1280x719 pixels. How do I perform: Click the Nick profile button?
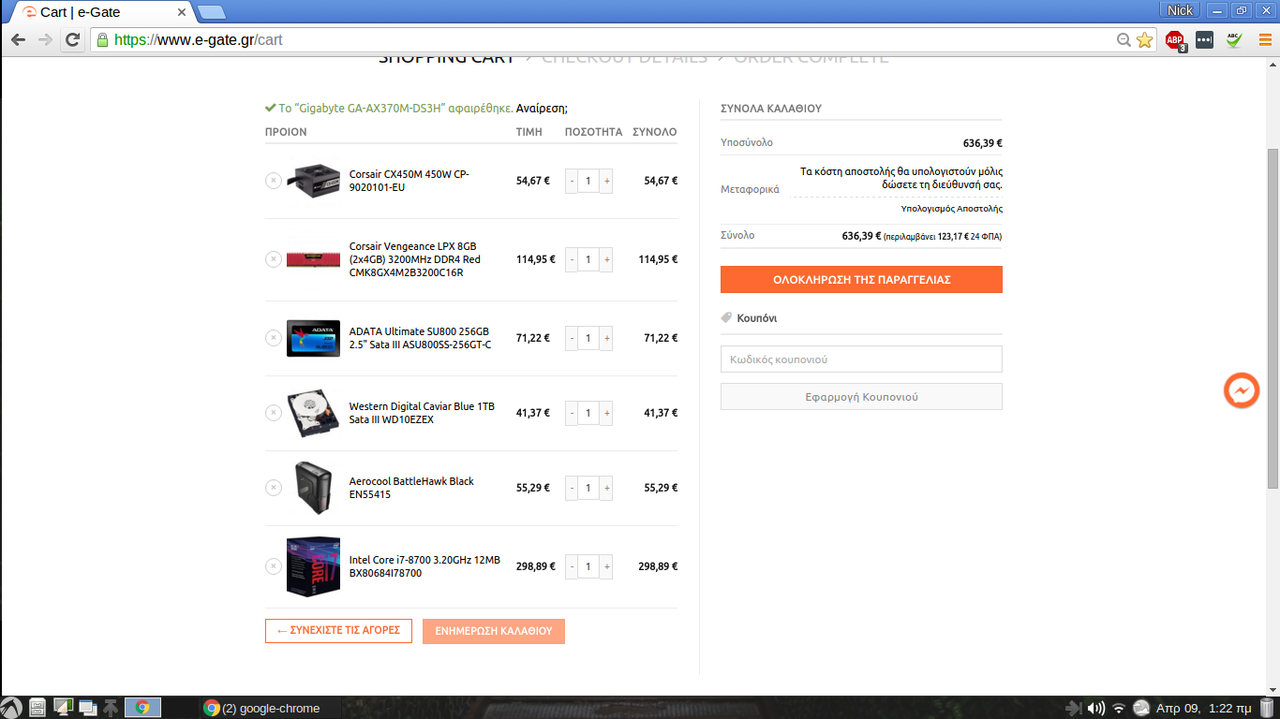pyautogui.click(x=1180, y=10)
